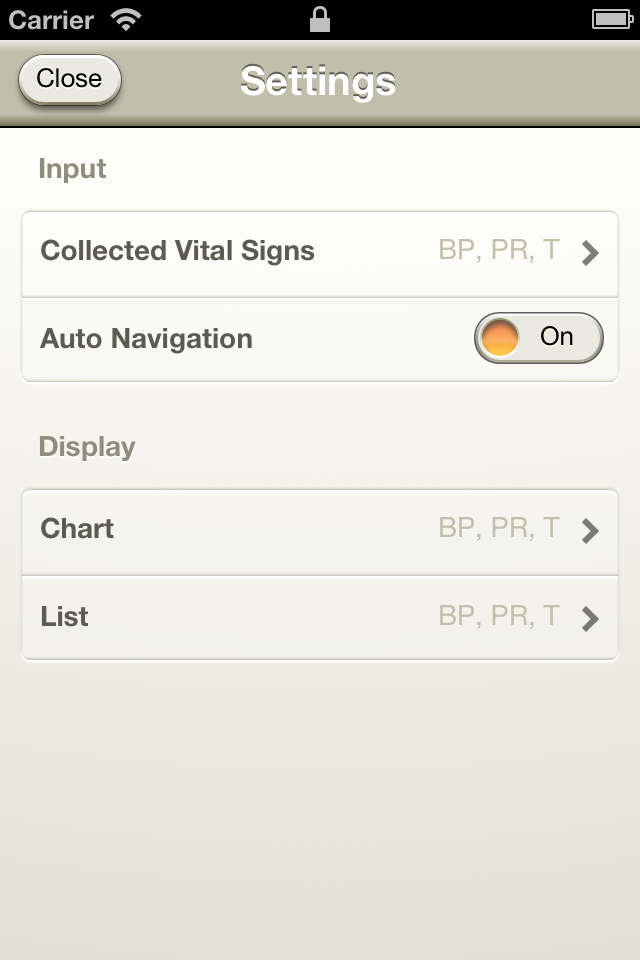Click the battery icon in the status bar

pyautogui.click(x=612, y=20)
